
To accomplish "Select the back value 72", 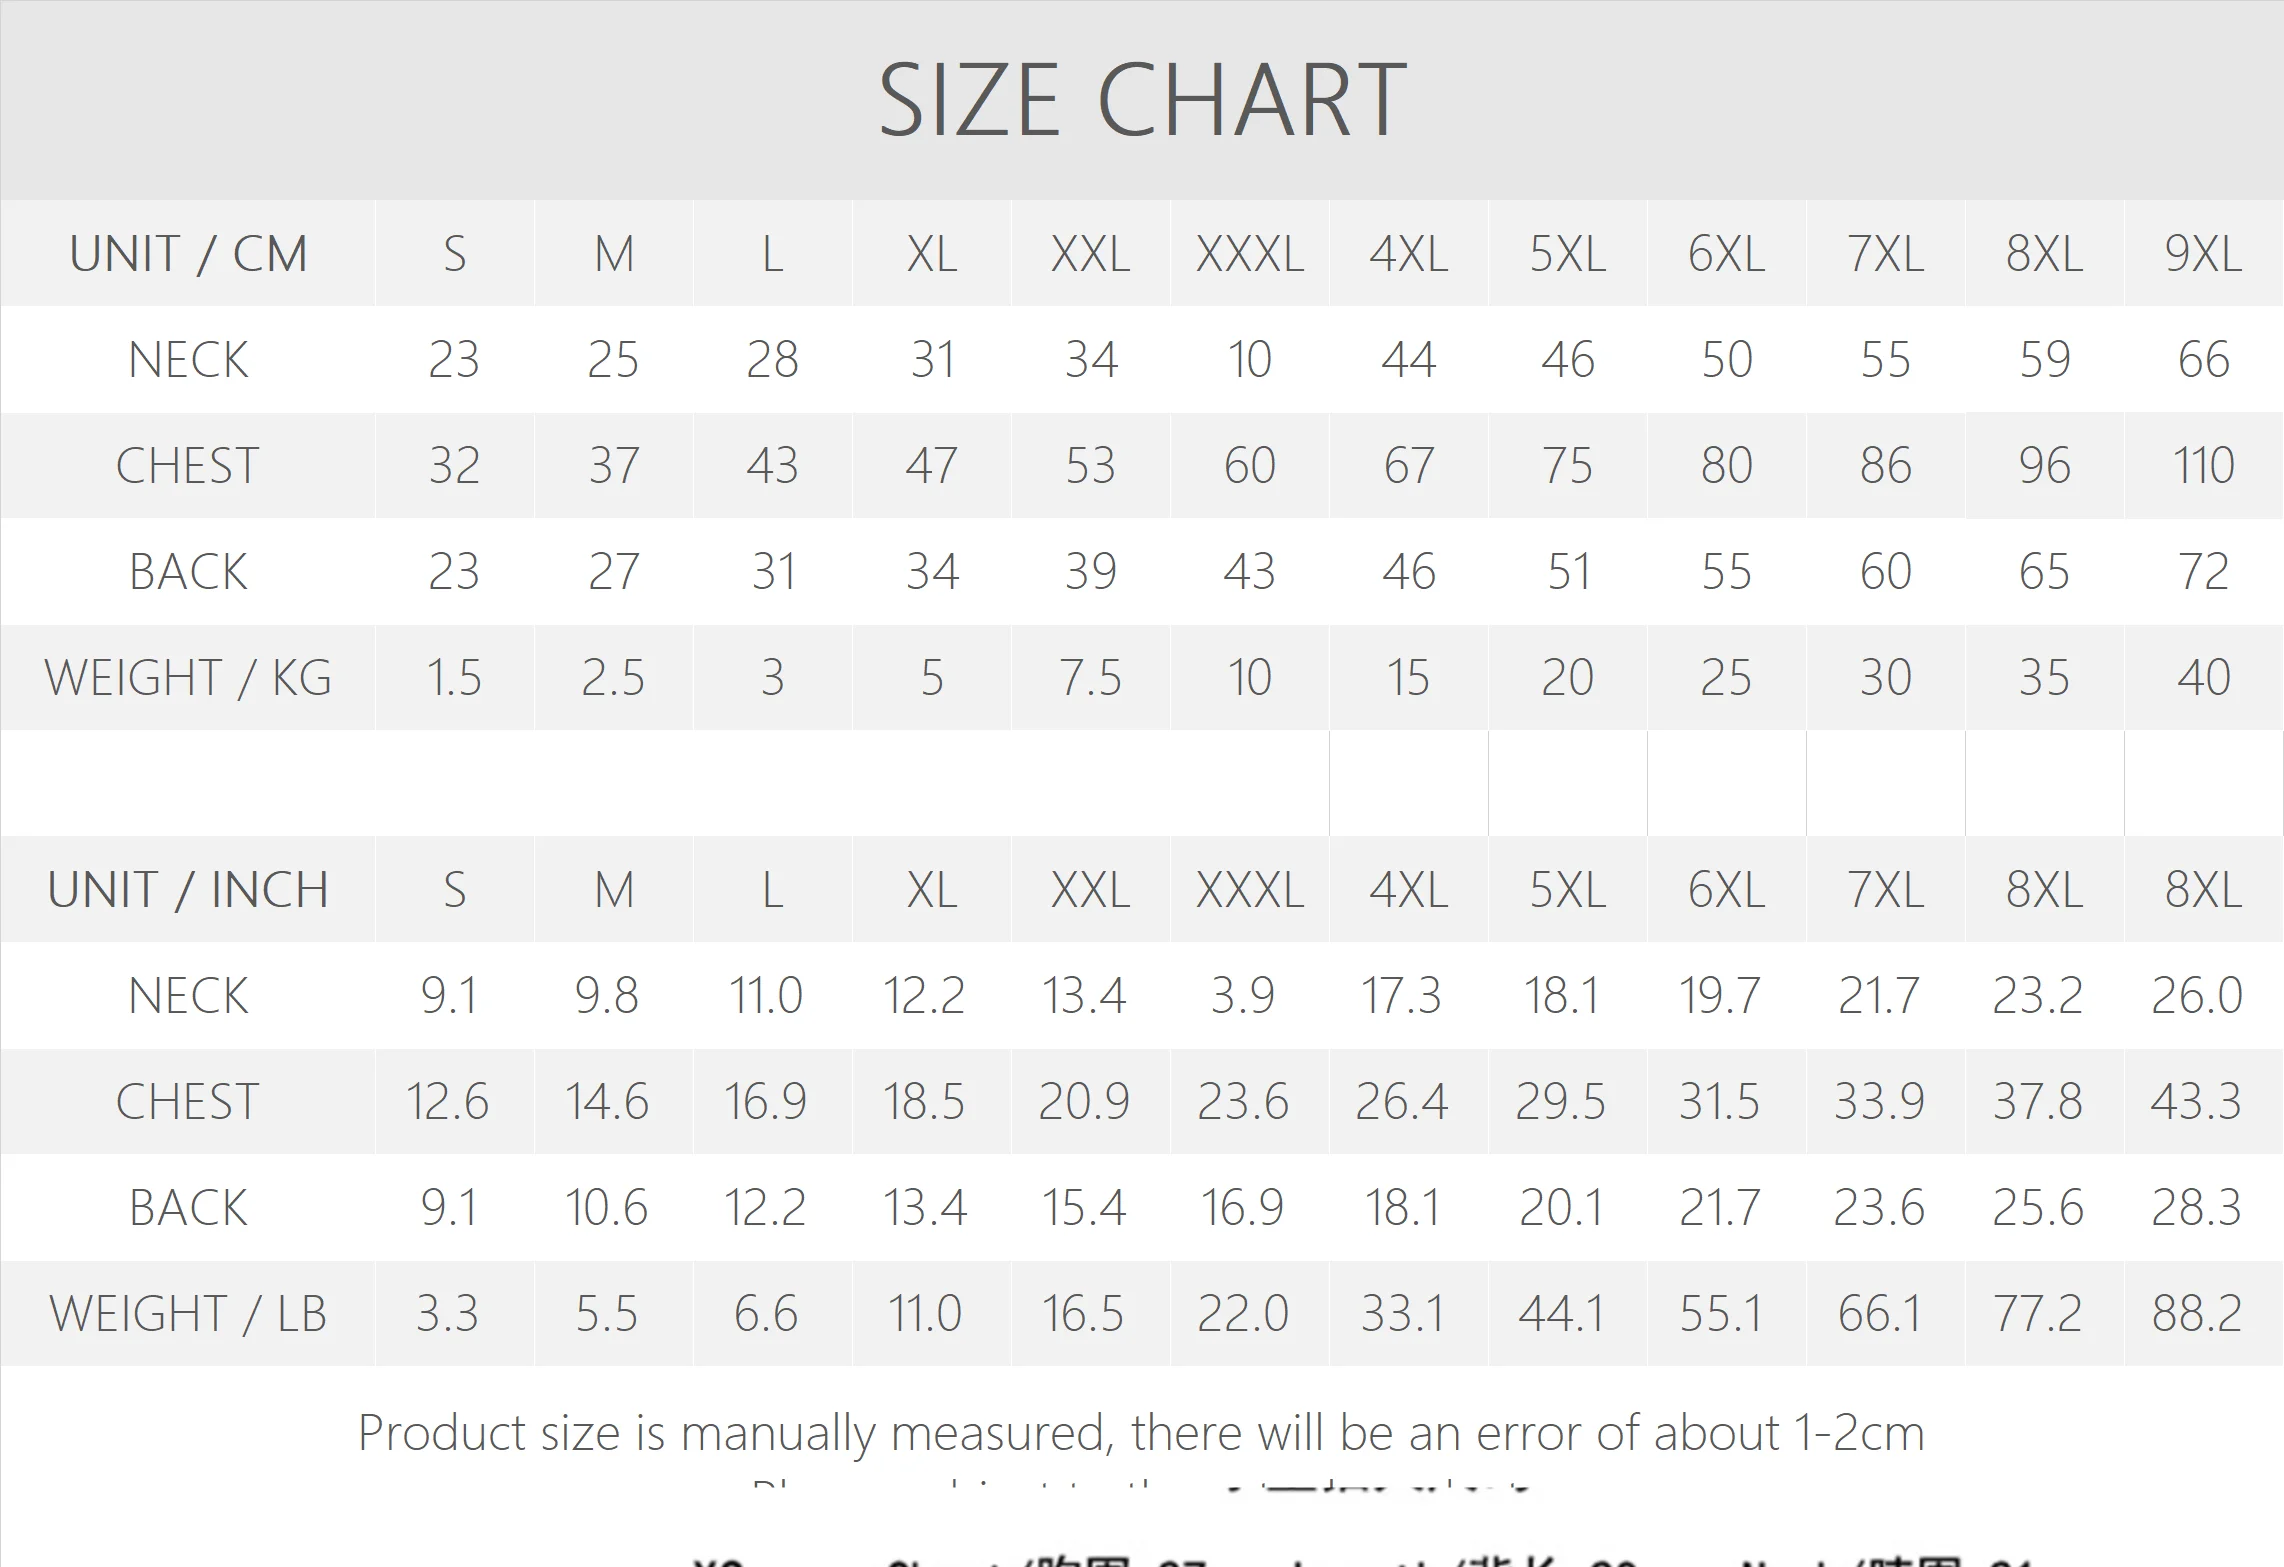I will (x=2203, y=572).
